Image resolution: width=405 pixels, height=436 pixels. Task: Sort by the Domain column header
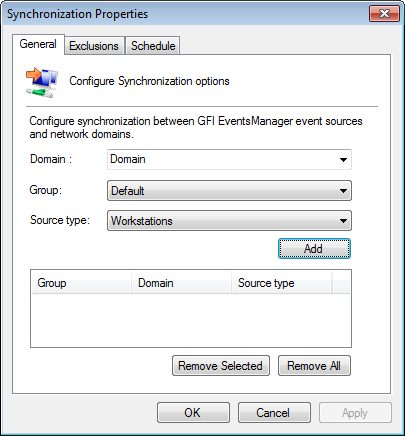181,283
